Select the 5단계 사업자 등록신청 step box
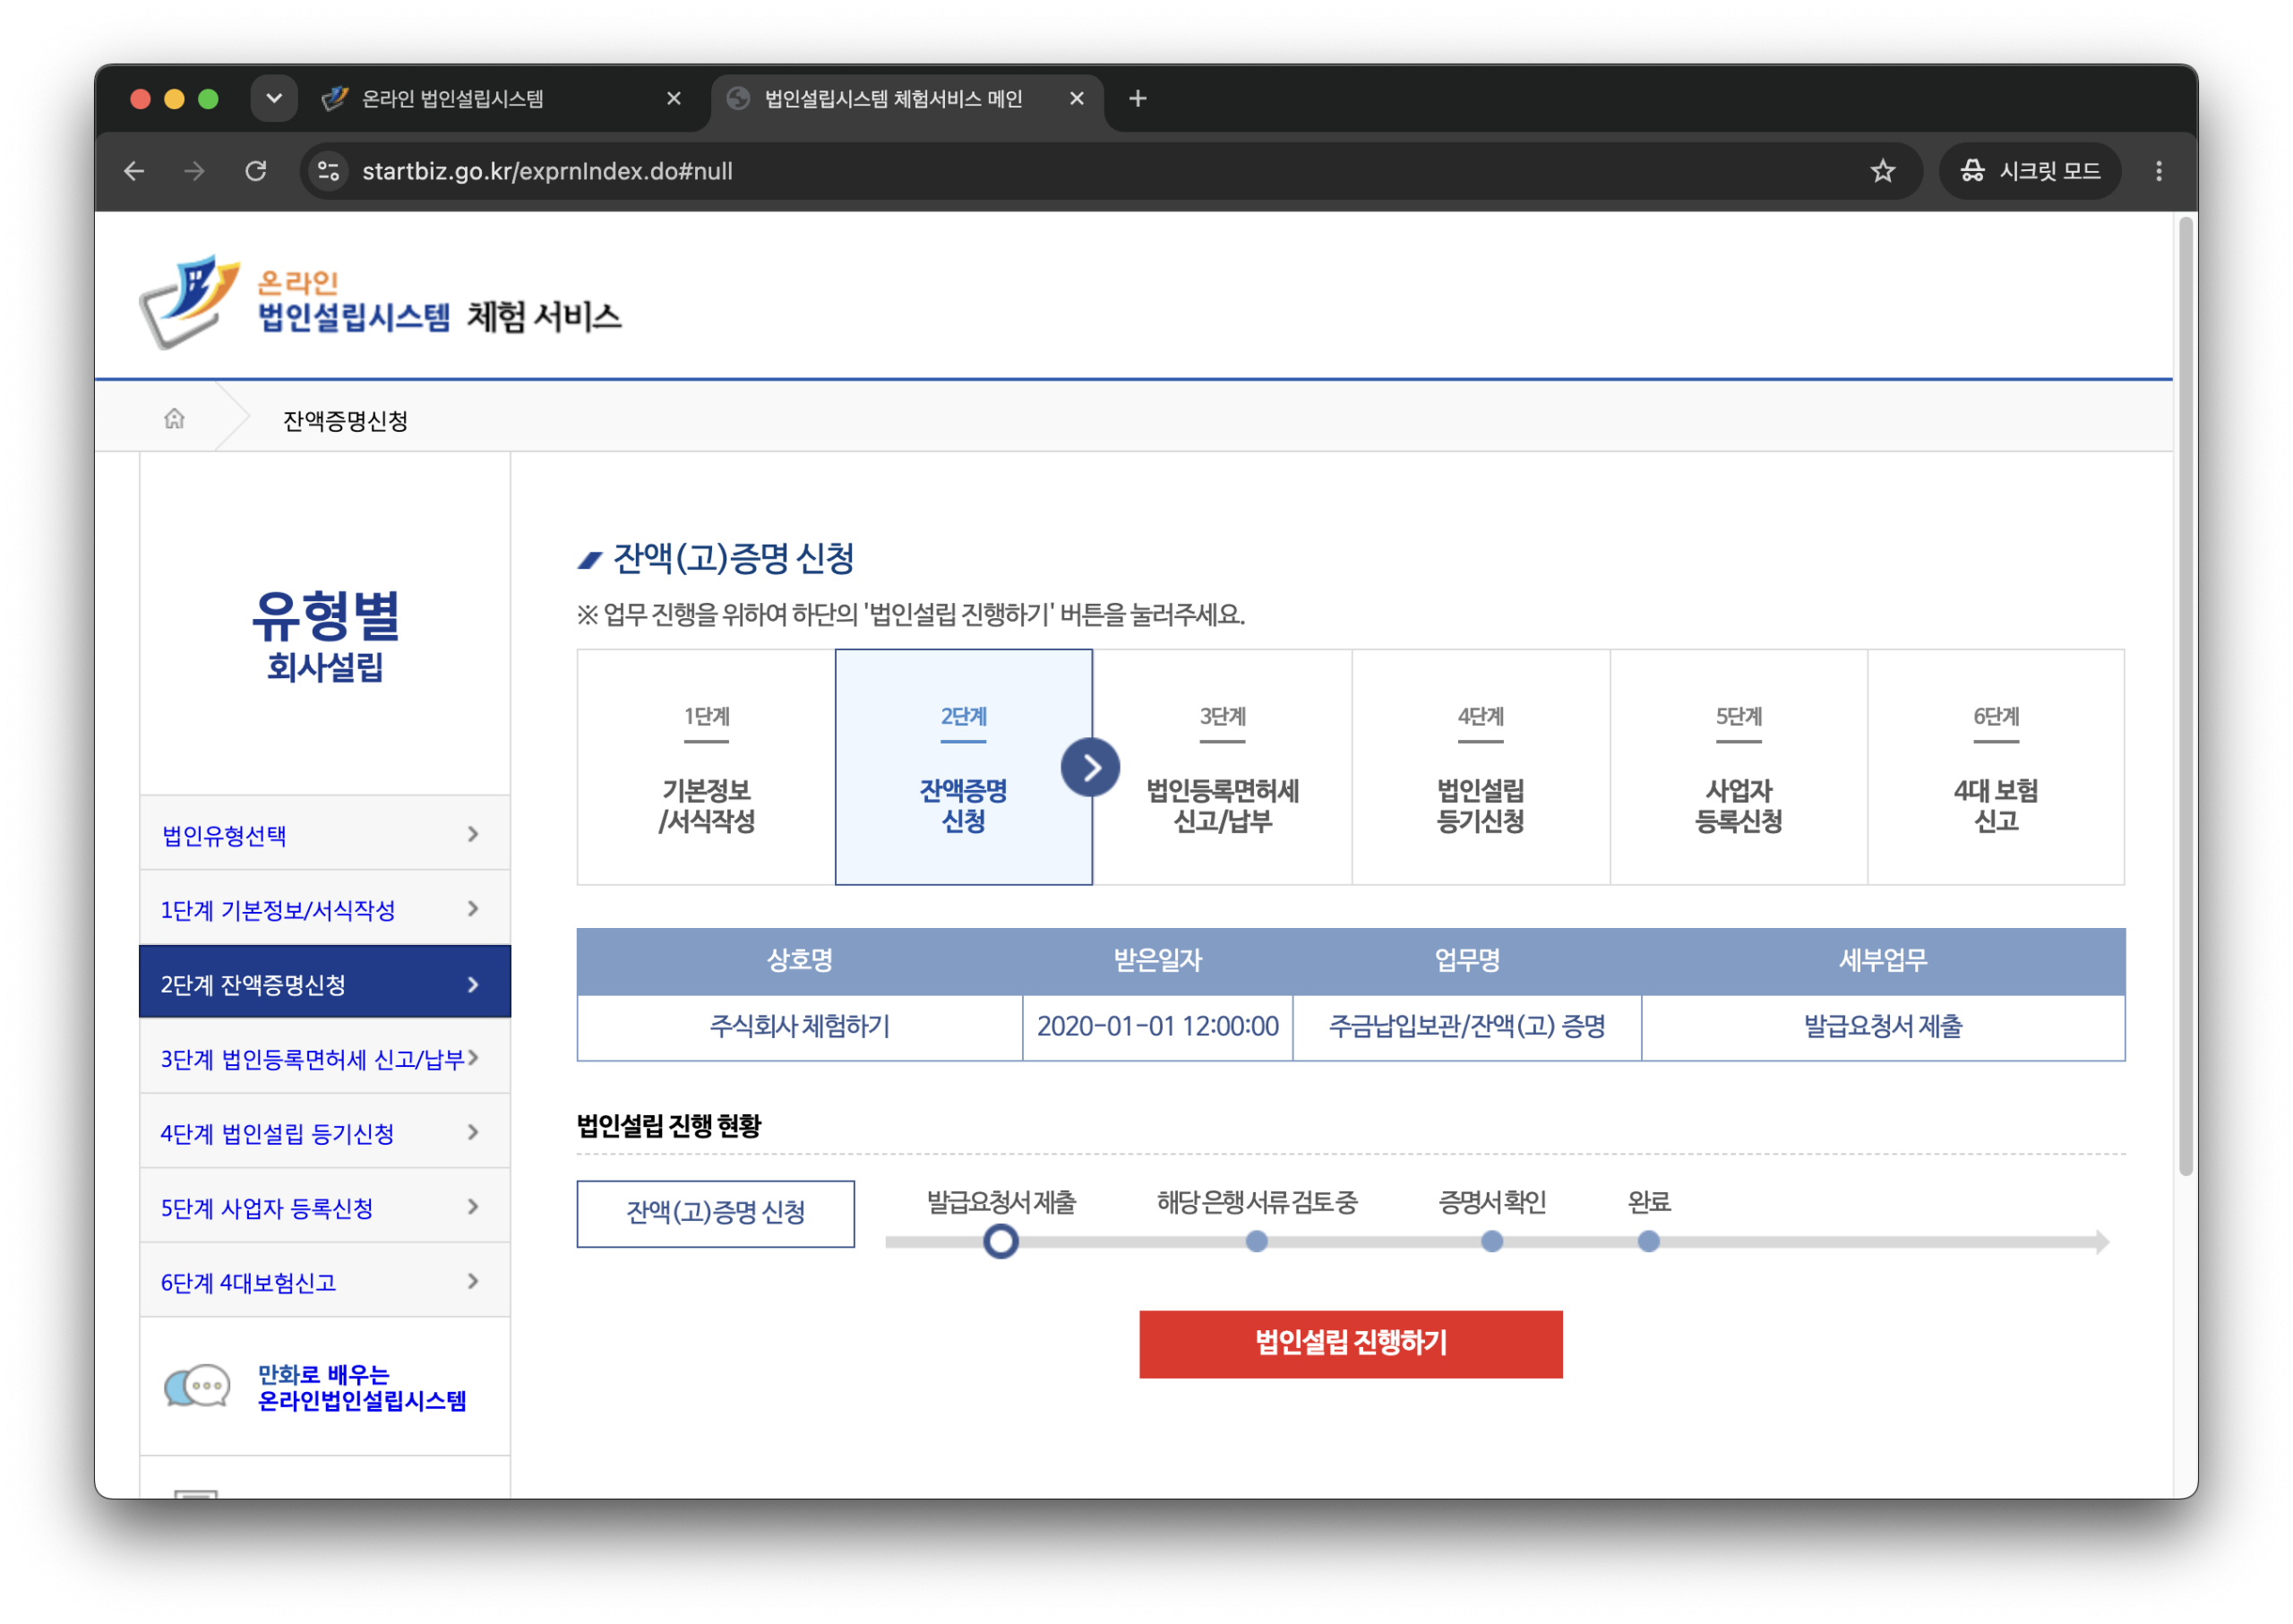The height and width of the screenshot is (1624, 2293). (1738, 767)
